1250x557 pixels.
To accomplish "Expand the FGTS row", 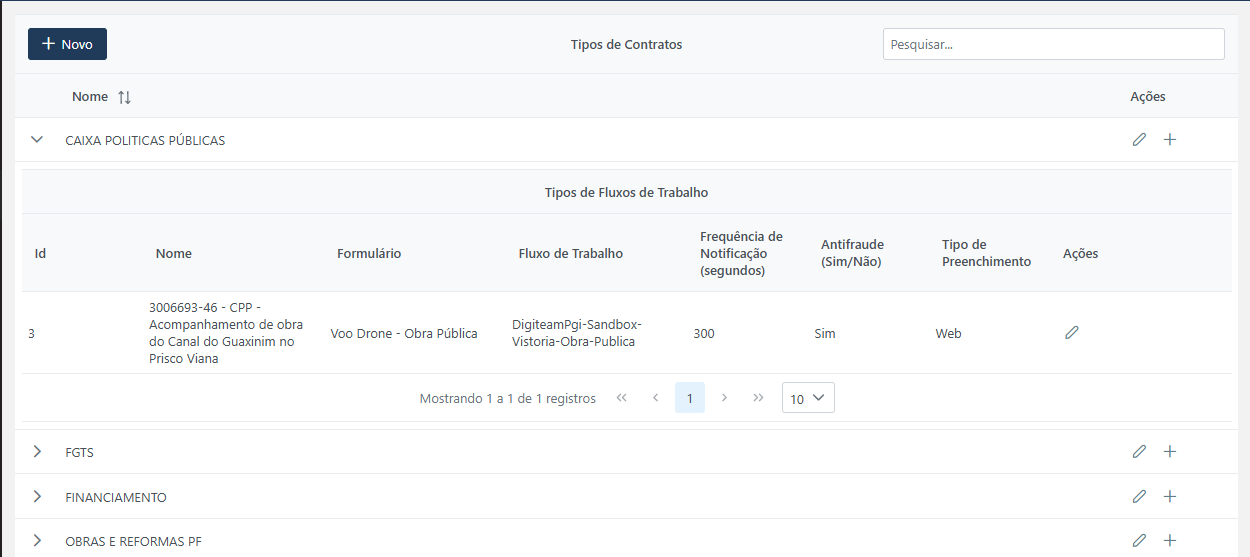I will coord(37,452).
